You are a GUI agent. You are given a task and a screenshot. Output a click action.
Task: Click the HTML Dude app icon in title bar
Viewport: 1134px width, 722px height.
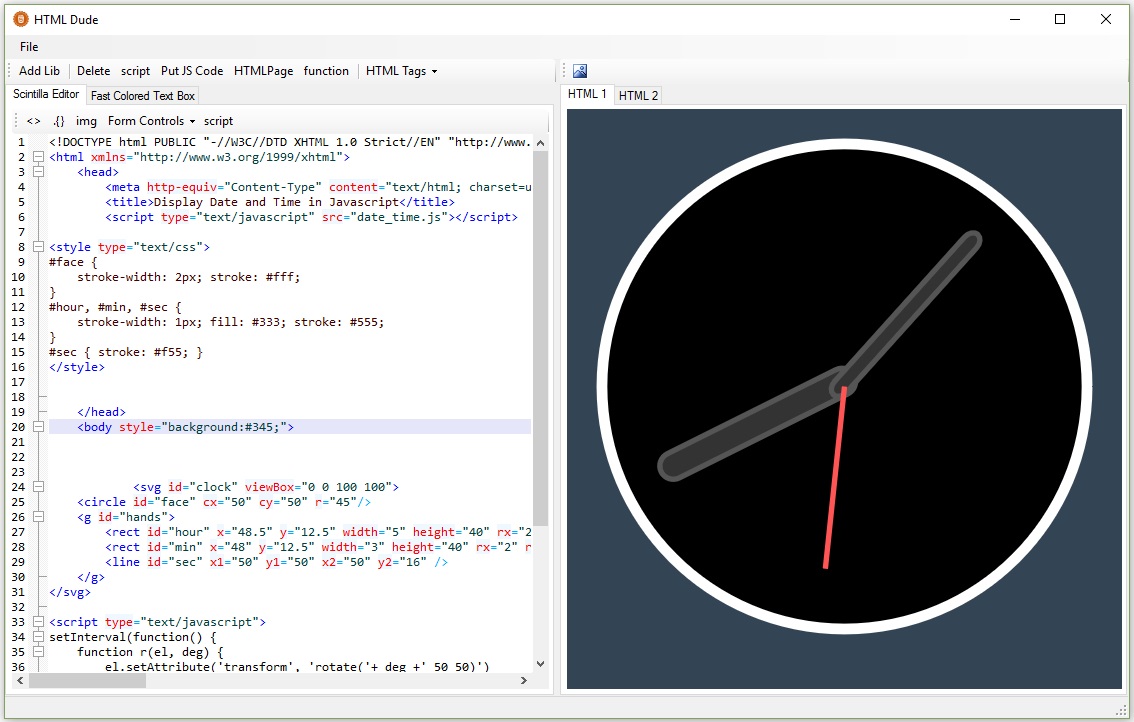(21, 20)
